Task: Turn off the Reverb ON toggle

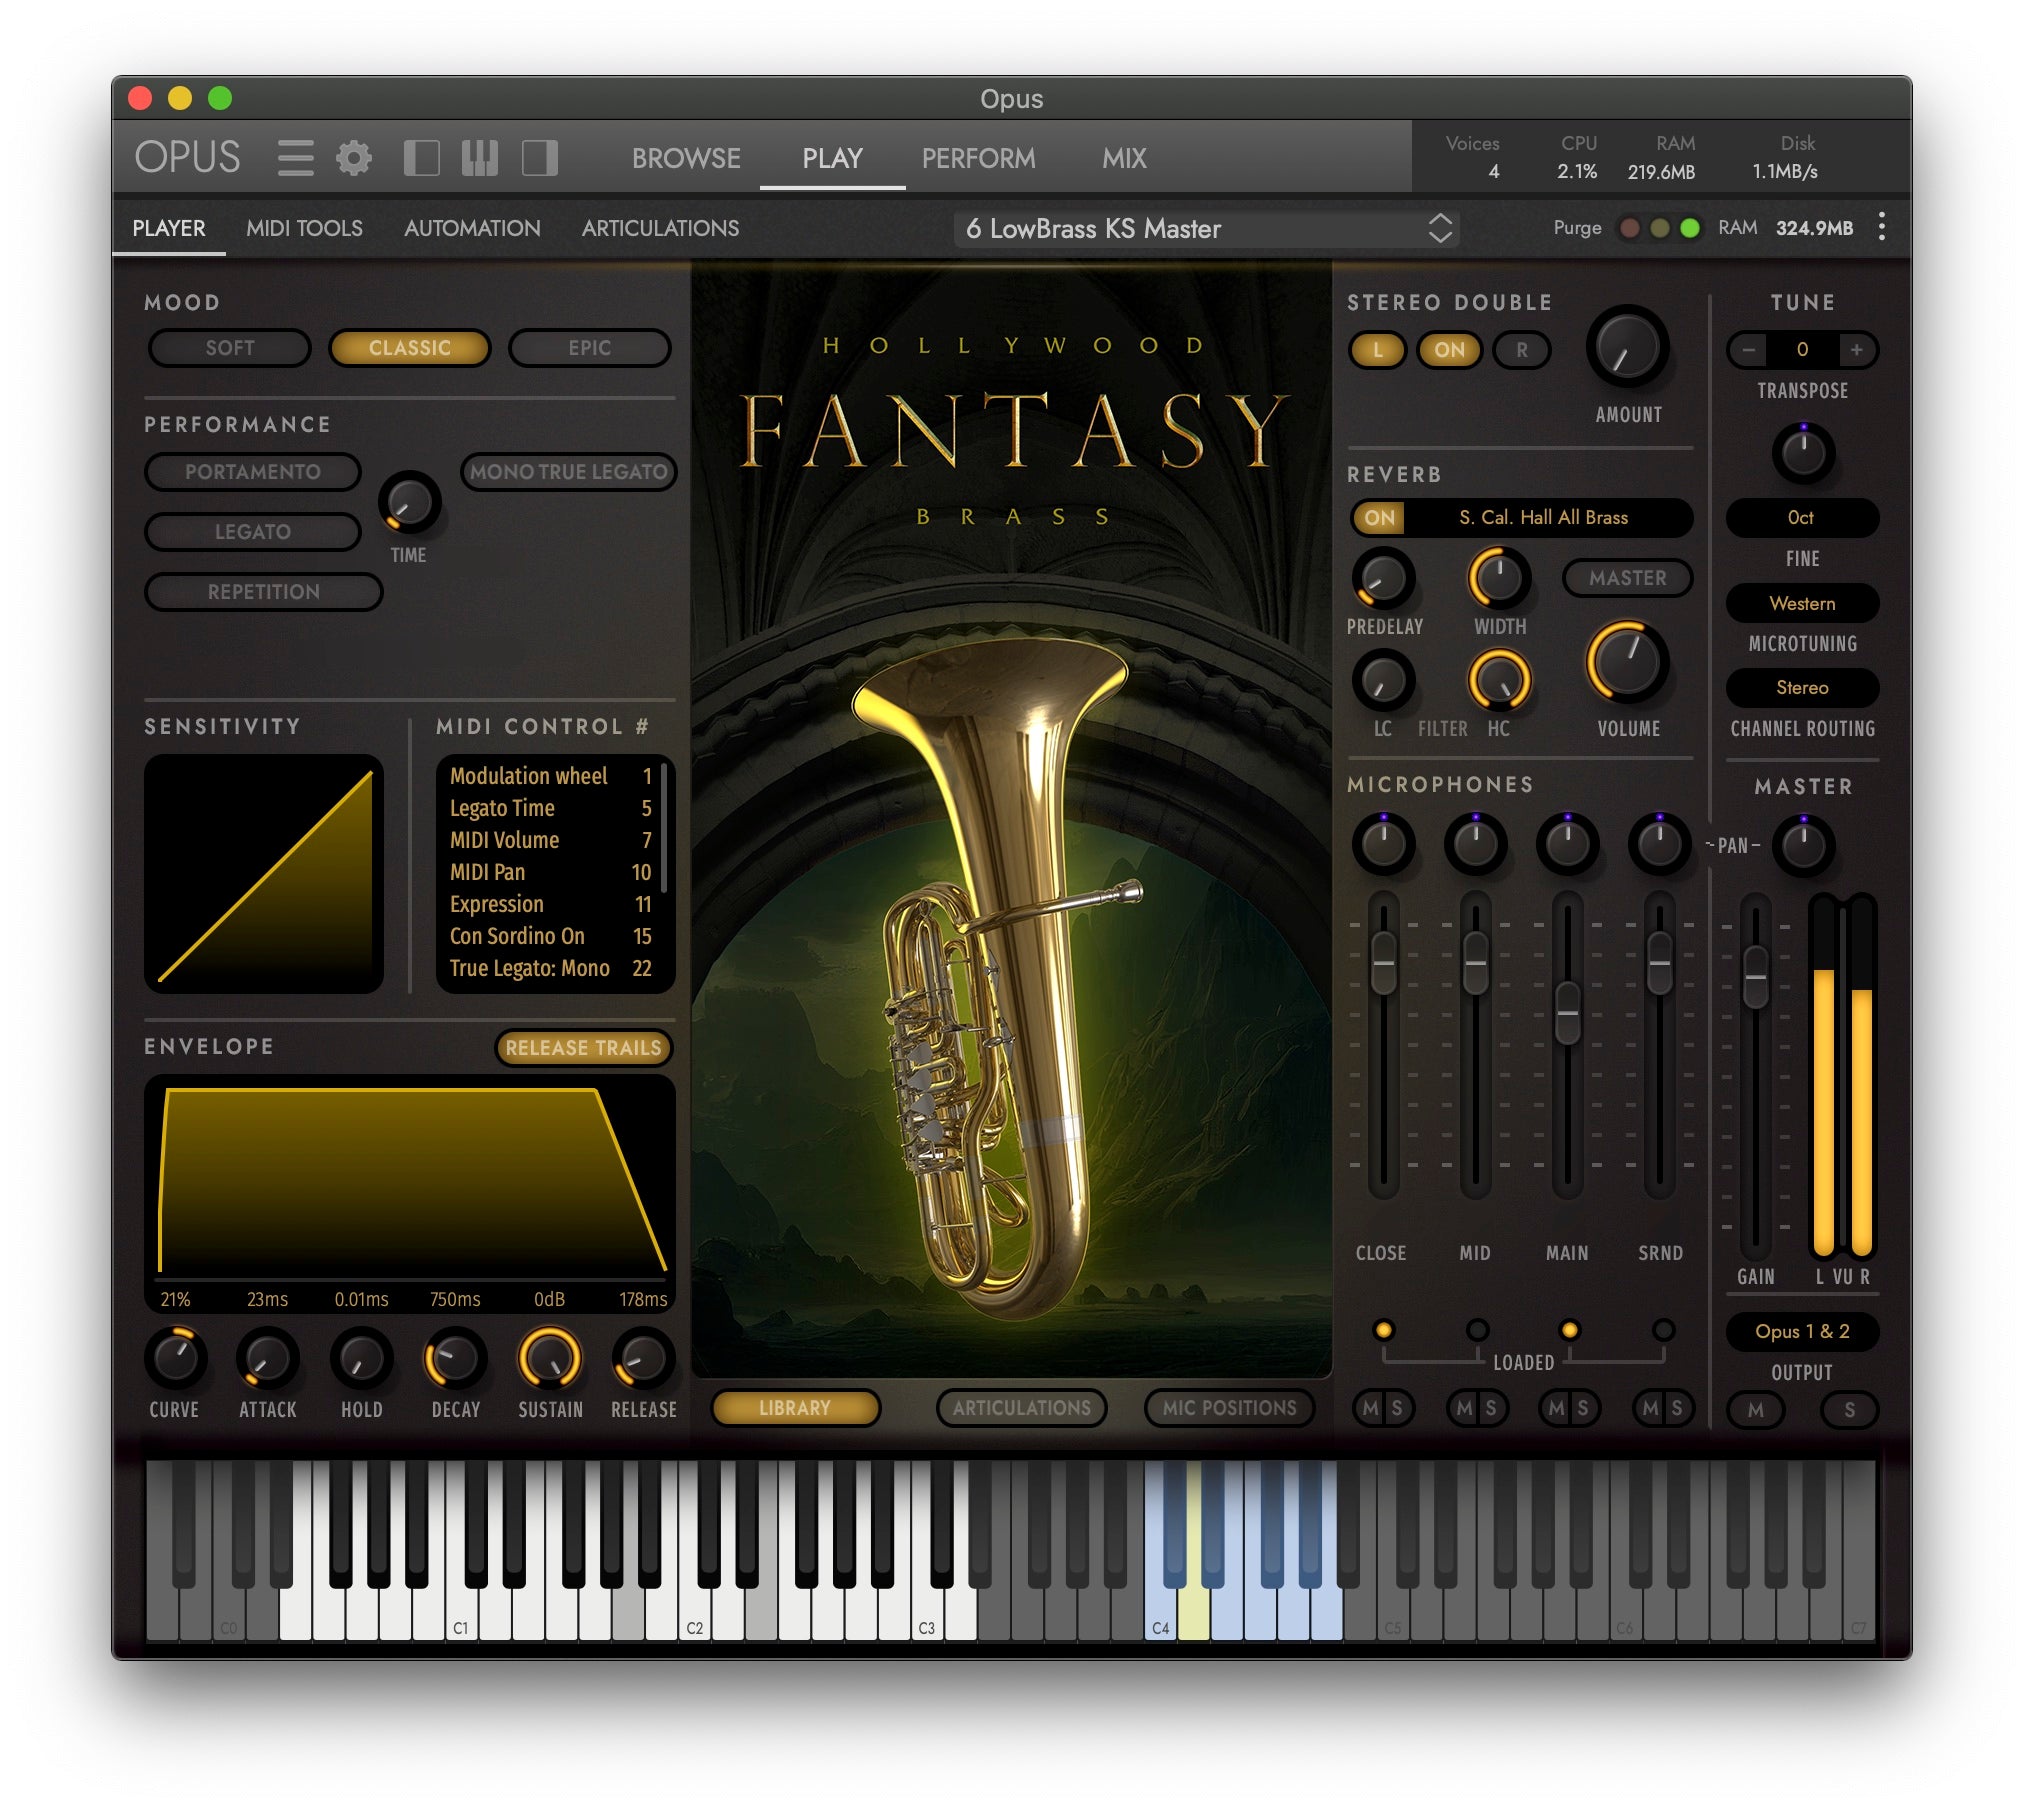Action: [x=1379, y=518]
